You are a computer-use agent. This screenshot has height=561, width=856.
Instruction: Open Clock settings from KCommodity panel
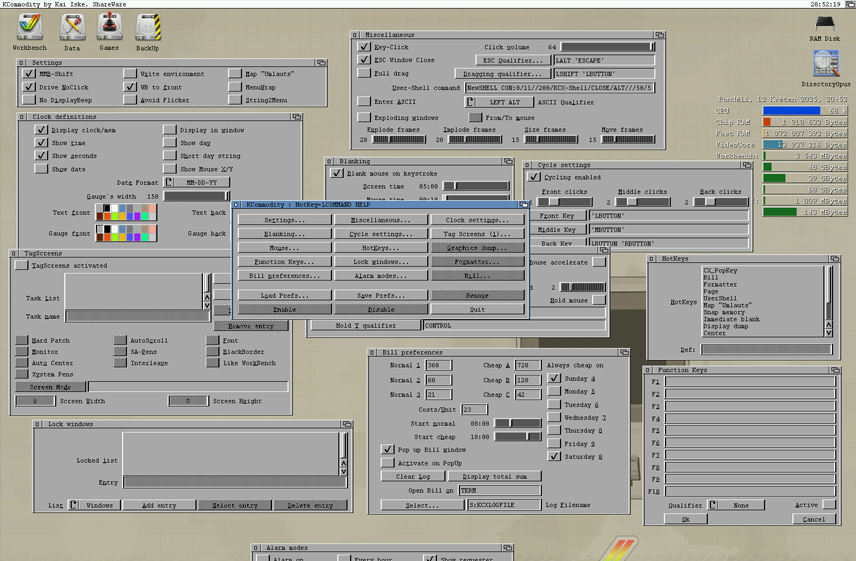pyautogui.click(x=477, y=220)
